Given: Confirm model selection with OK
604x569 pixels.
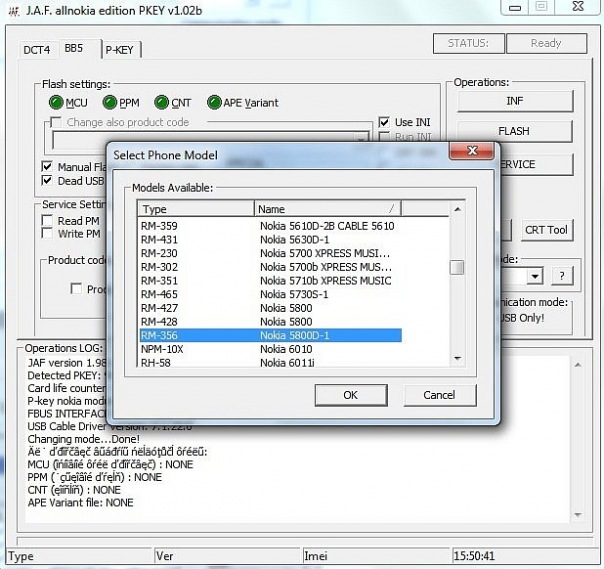Looking at the screenshot, I should pyautogui.click(x=351, y=395).
